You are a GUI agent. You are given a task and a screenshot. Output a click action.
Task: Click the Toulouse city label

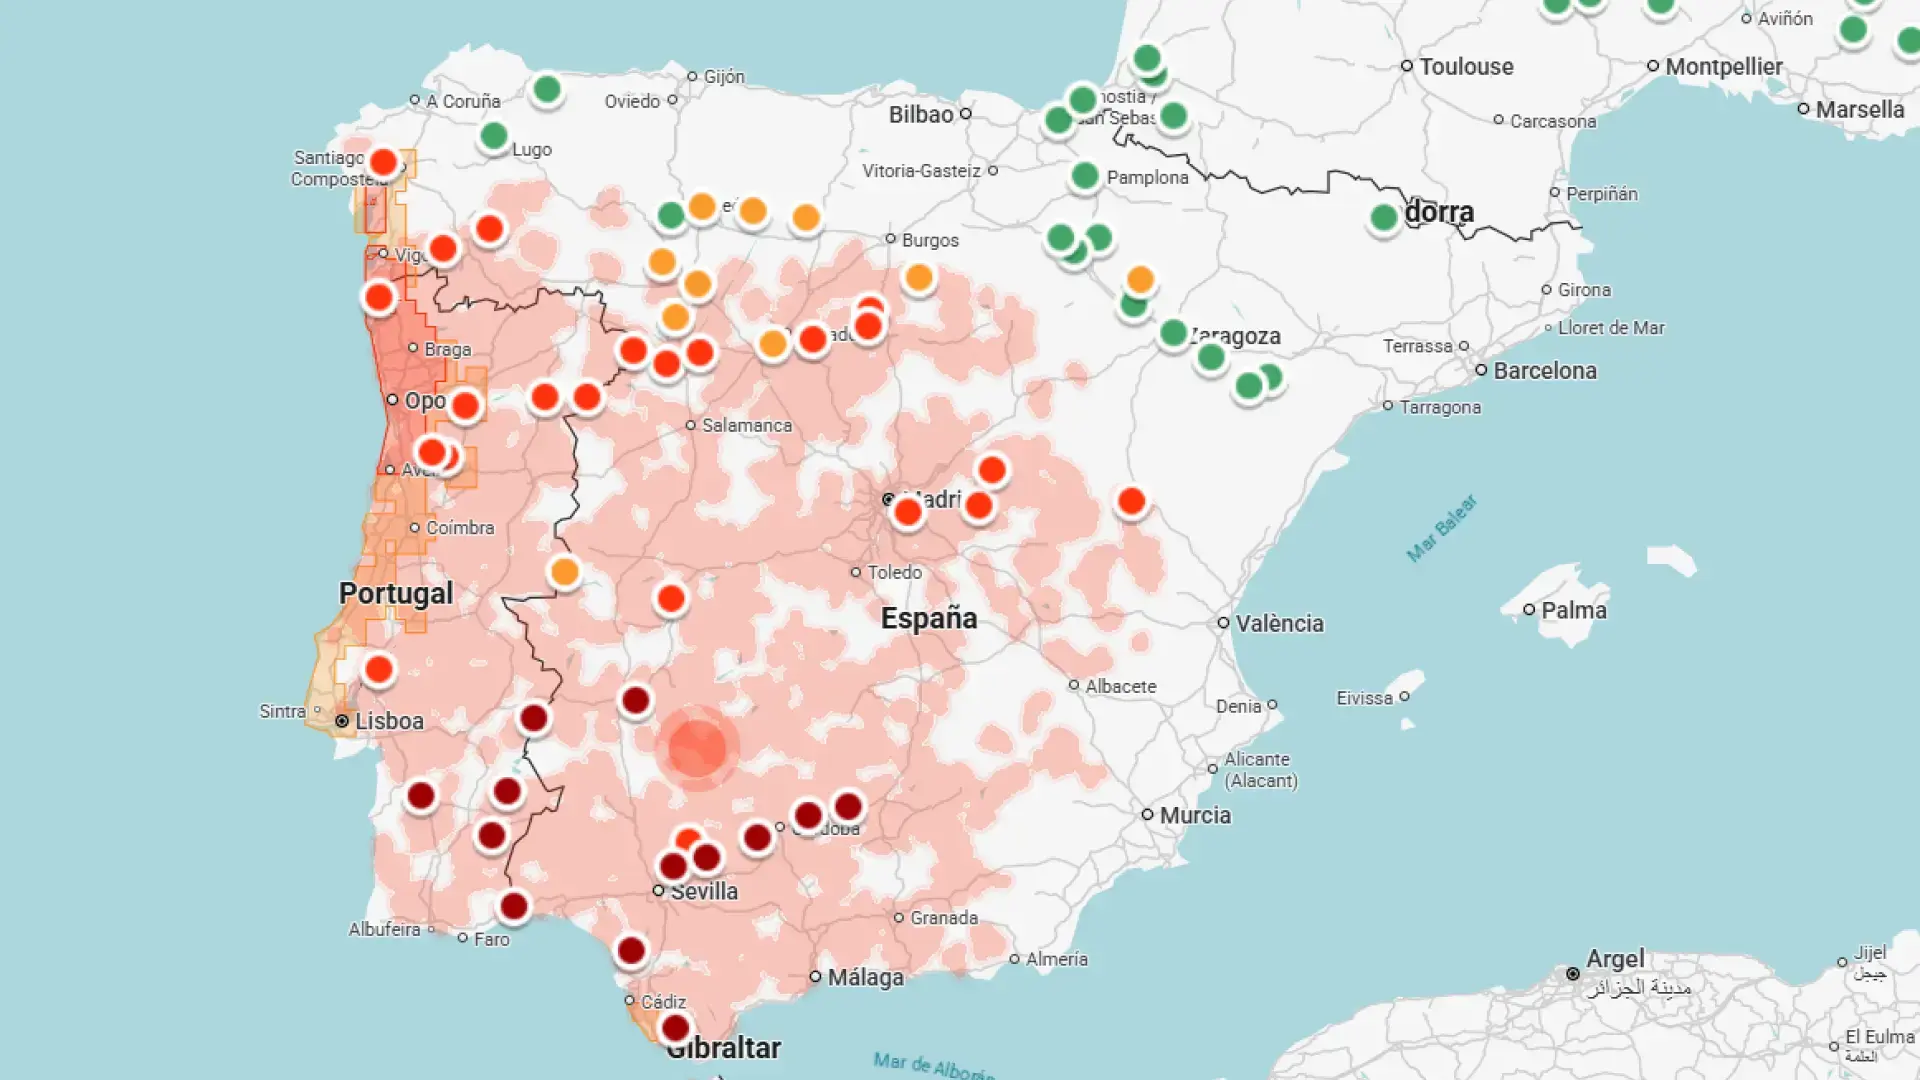click(x=1465, y=67)
